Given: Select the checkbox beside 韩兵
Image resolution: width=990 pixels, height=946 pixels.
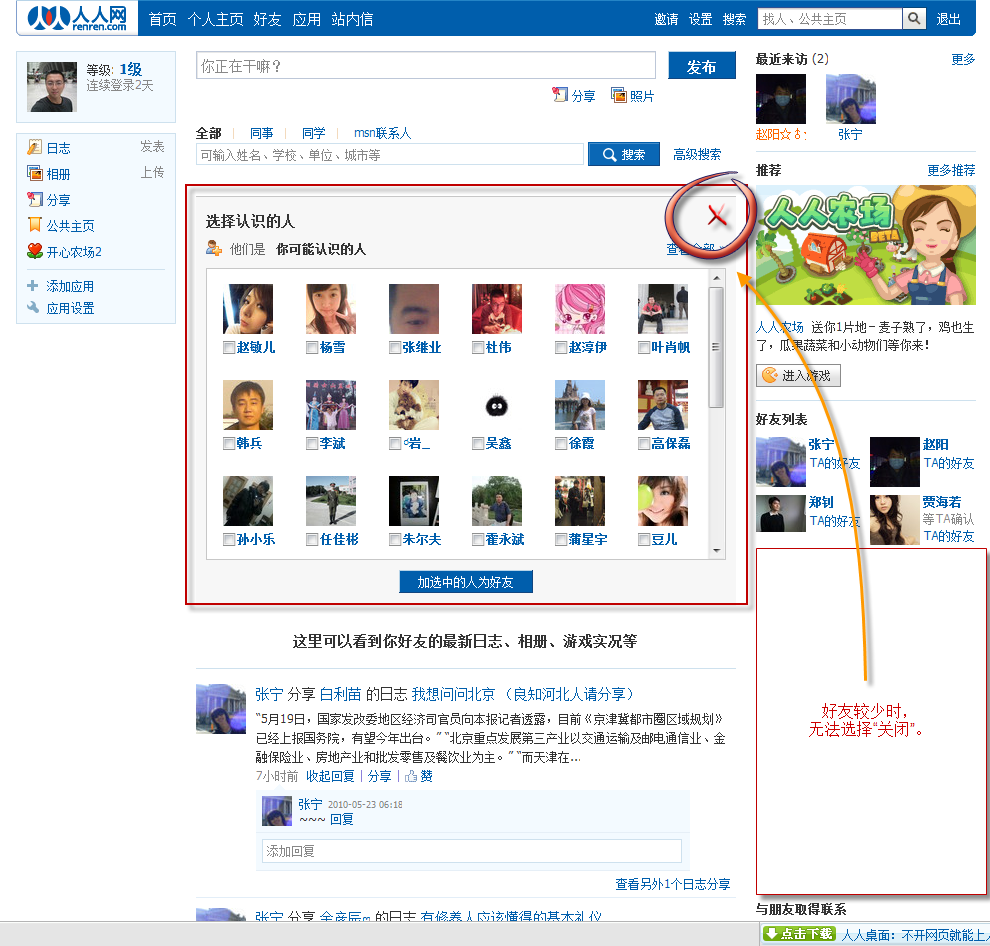Looking at the screenshot, I should pos(229,444).
